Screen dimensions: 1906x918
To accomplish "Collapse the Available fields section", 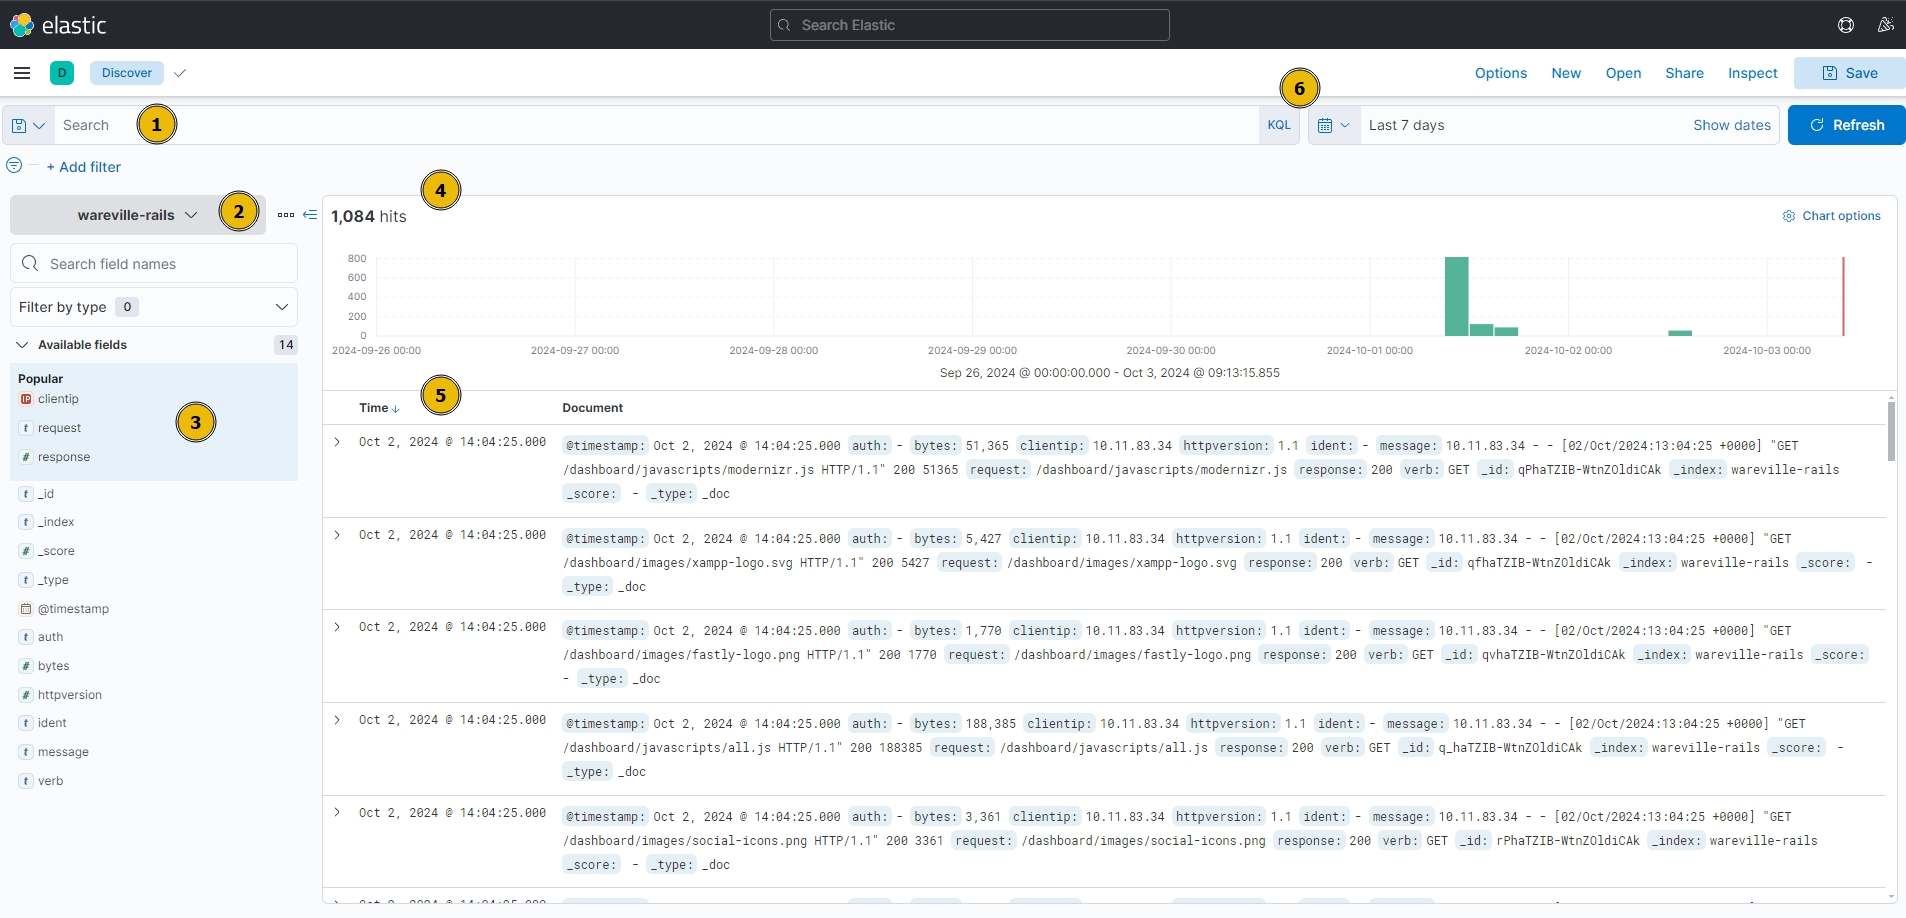I will tap(22, 345).
